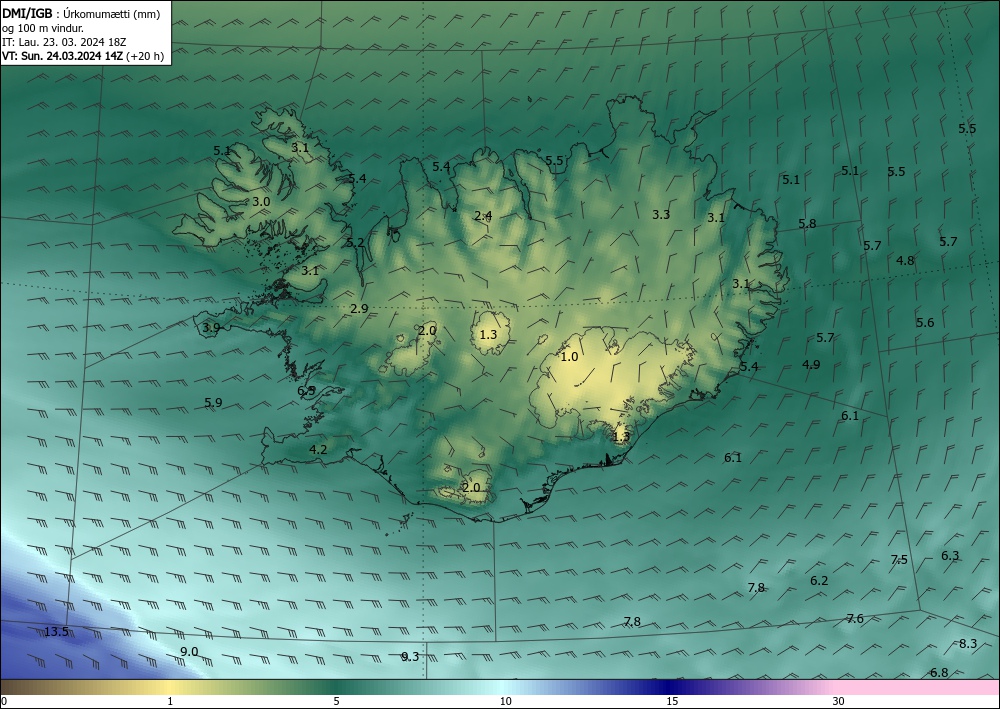The image size is (1000, 709).
Task: Click the 9.0 precipitable water value
Action: tap(189, 652)
